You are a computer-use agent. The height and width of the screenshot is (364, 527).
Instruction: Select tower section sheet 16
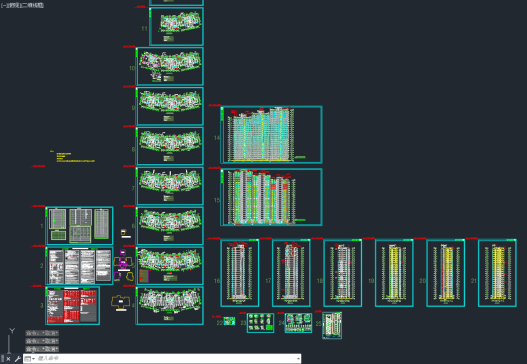click(x=240, y=273)
